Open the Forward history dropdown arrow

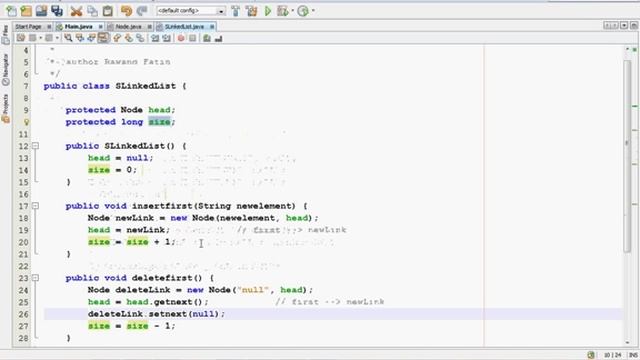pyautogui.click(x=57, y=38)
